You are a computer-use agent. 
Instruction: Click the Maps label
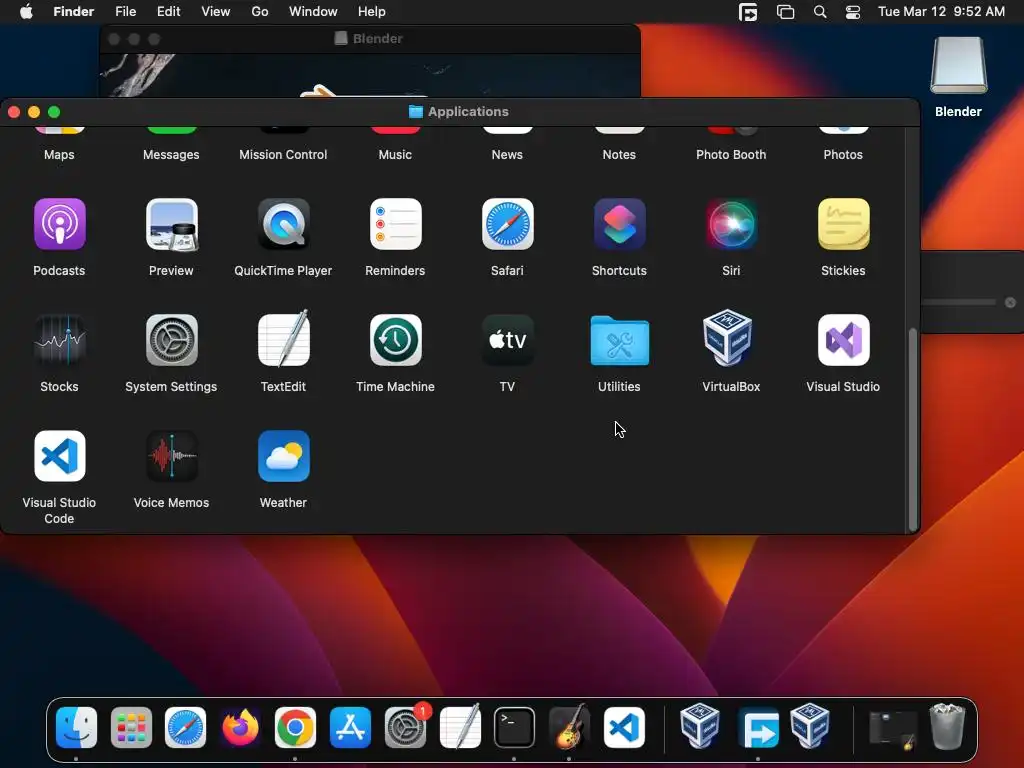[x=59, y=155]
